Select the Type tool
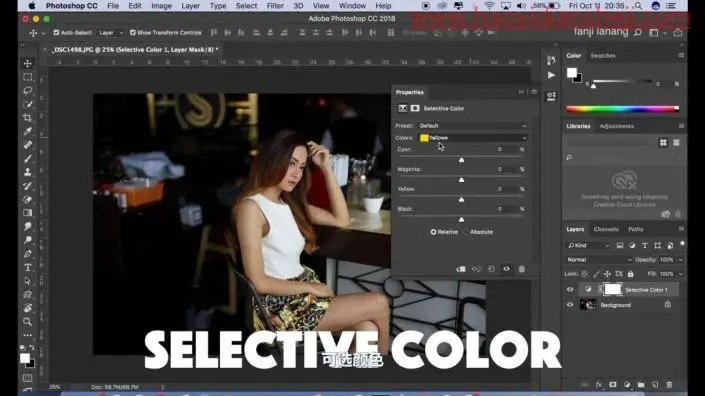 click(27, 267)
